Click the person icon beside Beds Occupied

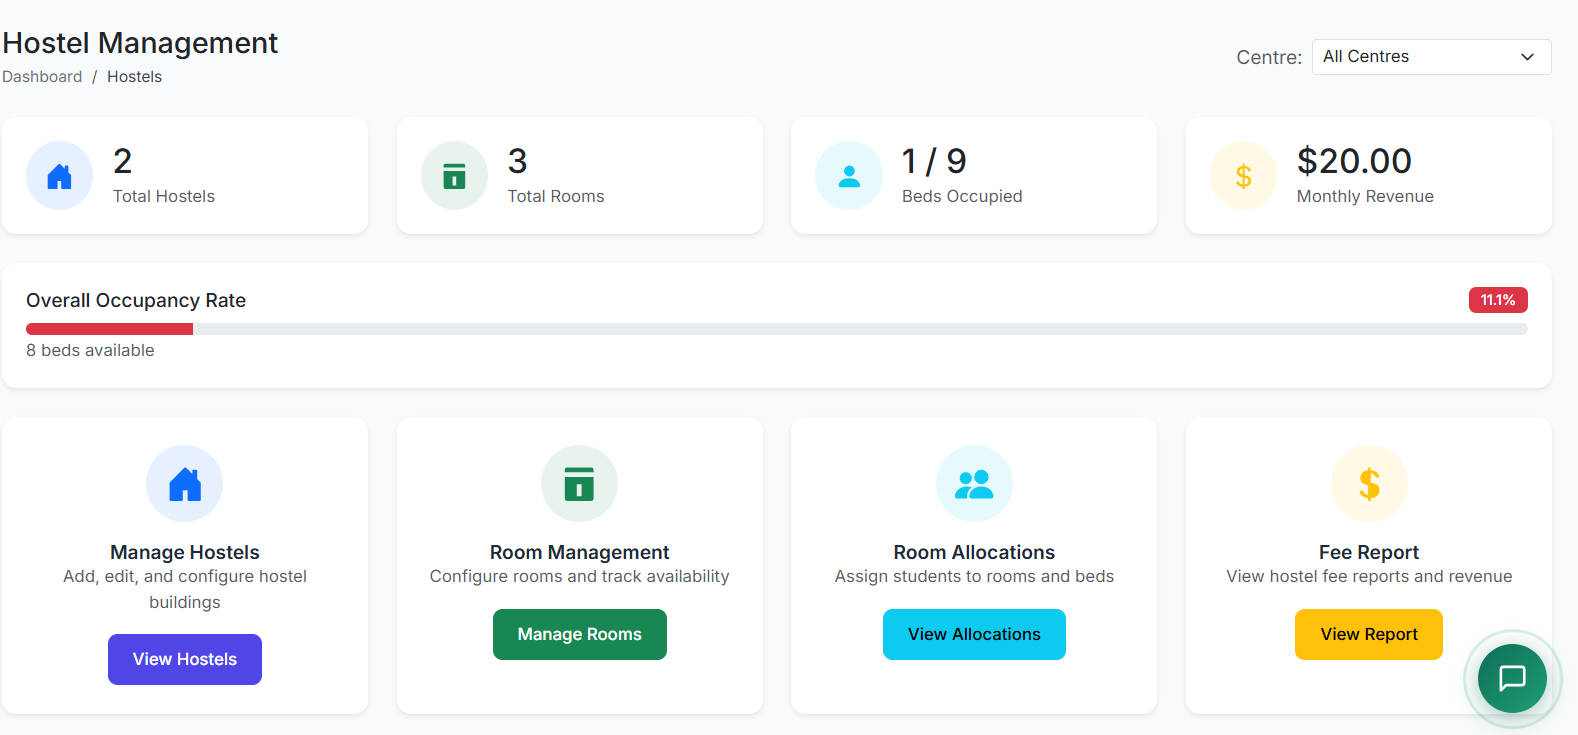pos(849,176)
